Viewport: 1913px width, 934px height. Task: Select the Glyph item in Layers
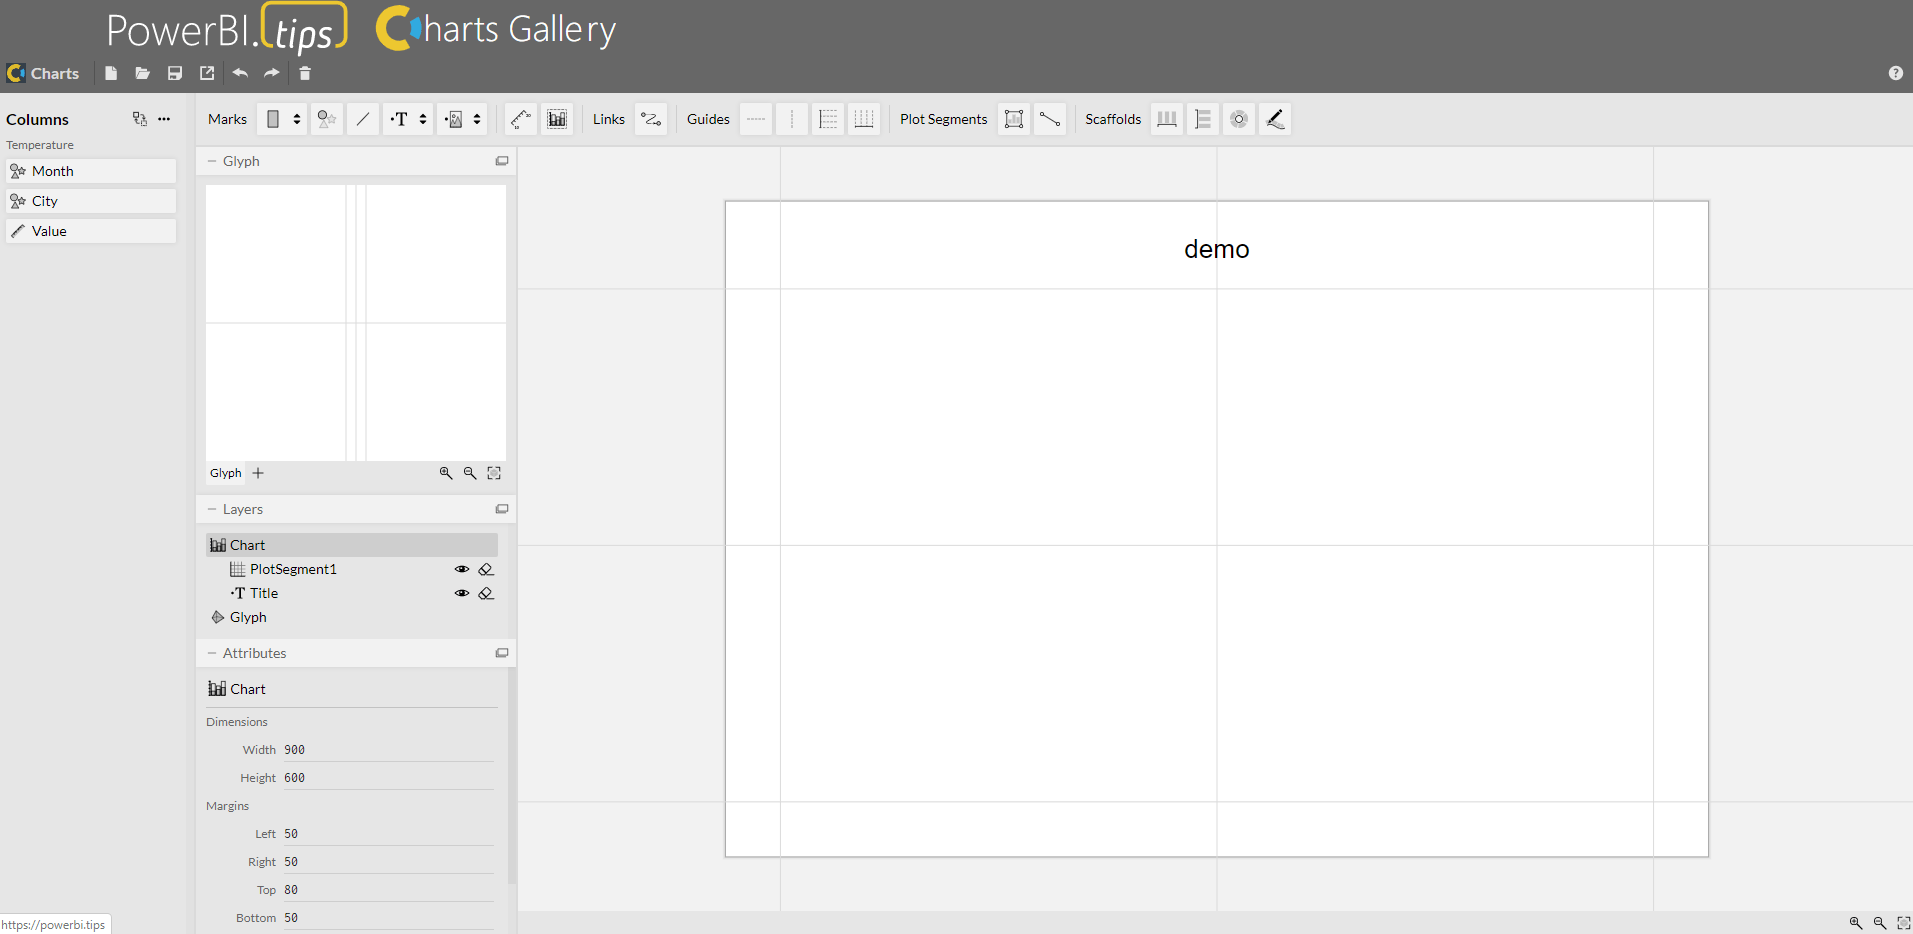pyautogui.click(x=248, y=617)
